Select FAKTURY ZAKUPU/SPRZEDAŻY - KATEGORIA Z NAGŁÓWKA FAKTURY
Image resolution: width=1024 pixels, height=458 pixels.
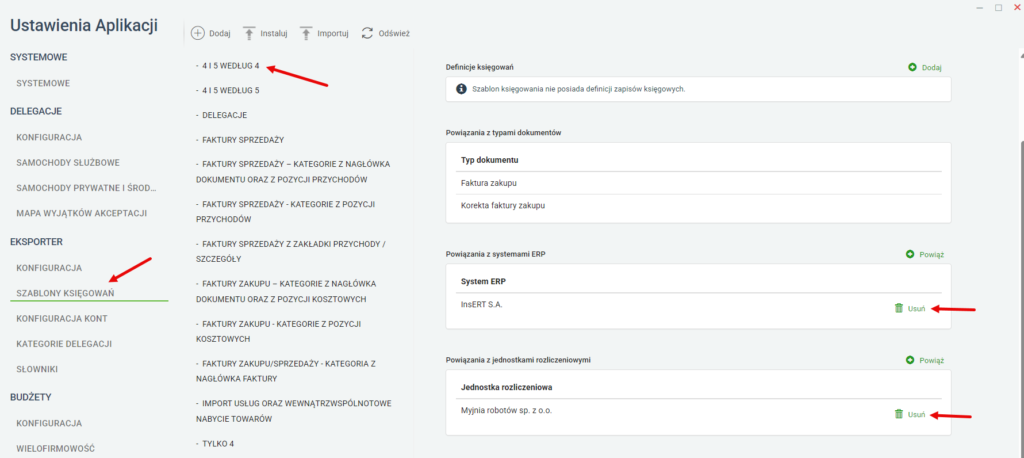click(285, 371)
